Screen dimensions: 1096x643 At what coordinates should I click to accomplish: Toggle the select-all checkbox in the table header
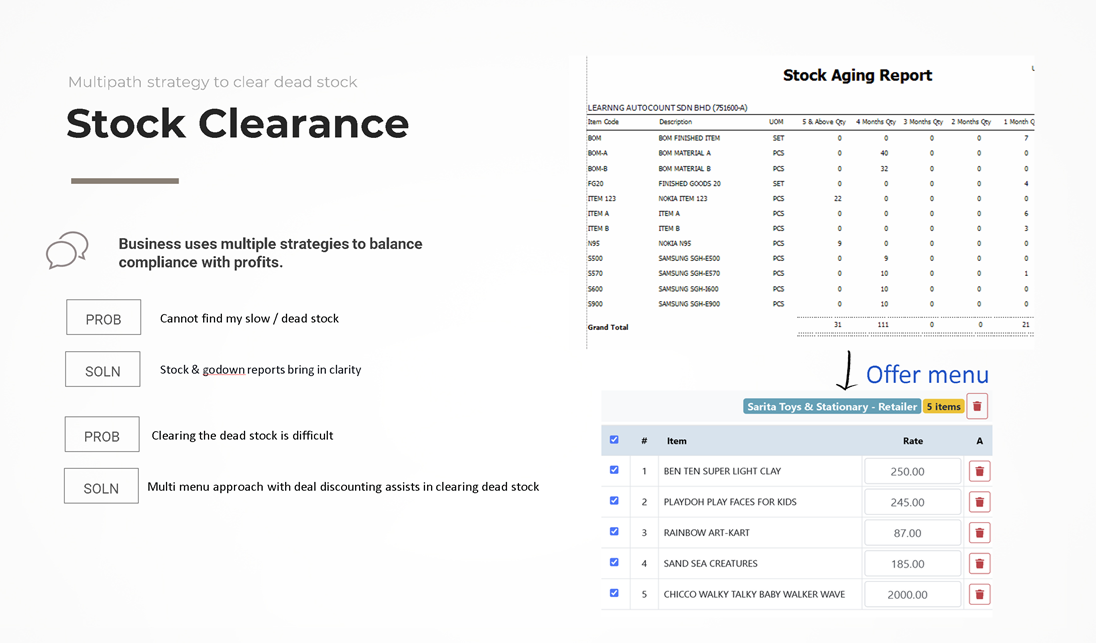614,440
